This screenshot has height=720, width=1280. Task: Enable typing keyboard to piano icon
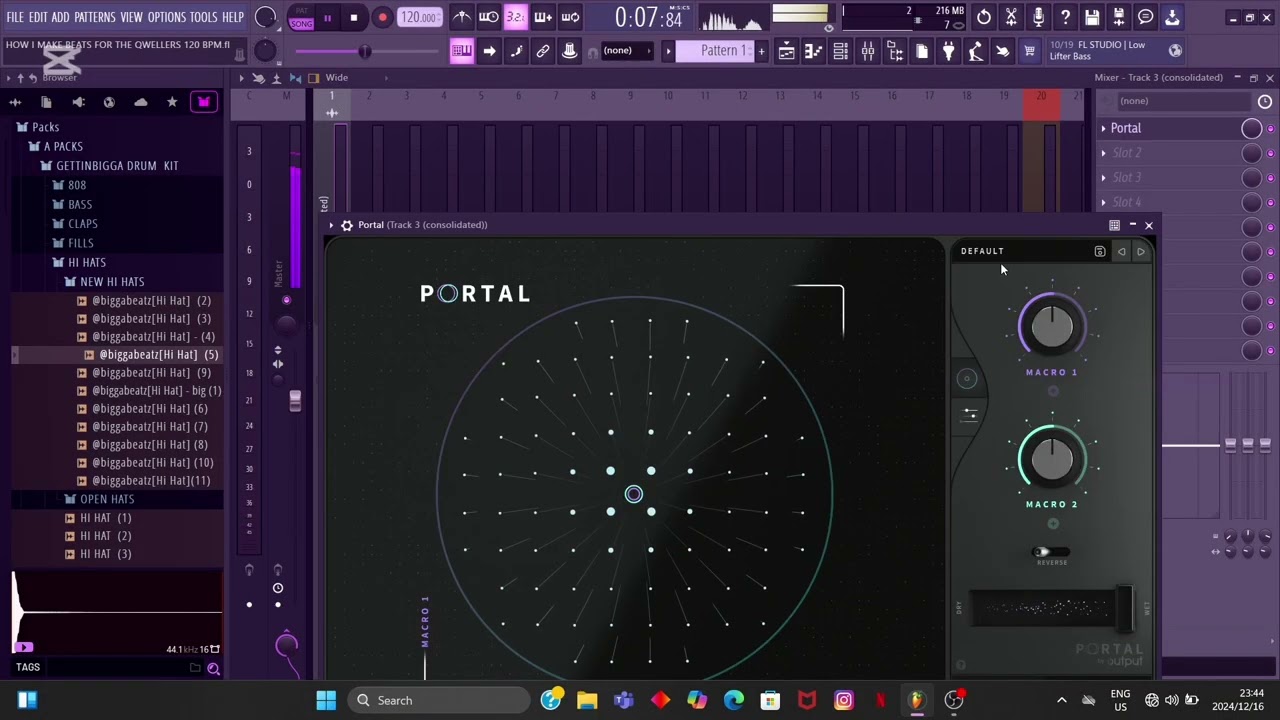pyautogui.click(x=462, y=52)
